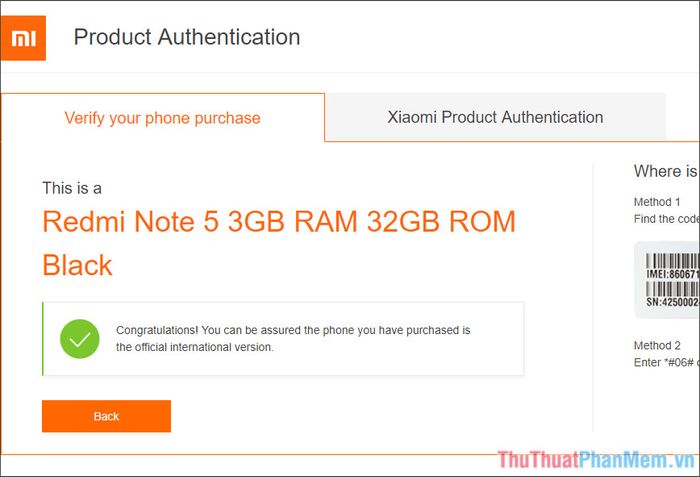Click the Method 1 label

(x=657, y=202)
